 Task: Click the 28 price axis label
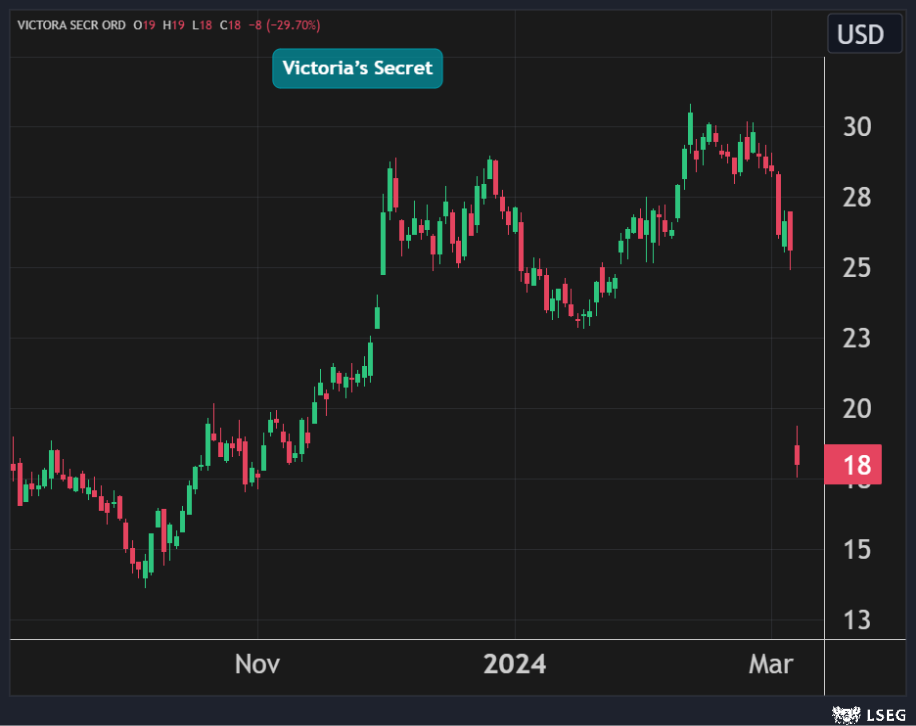(x=857, y=198)
